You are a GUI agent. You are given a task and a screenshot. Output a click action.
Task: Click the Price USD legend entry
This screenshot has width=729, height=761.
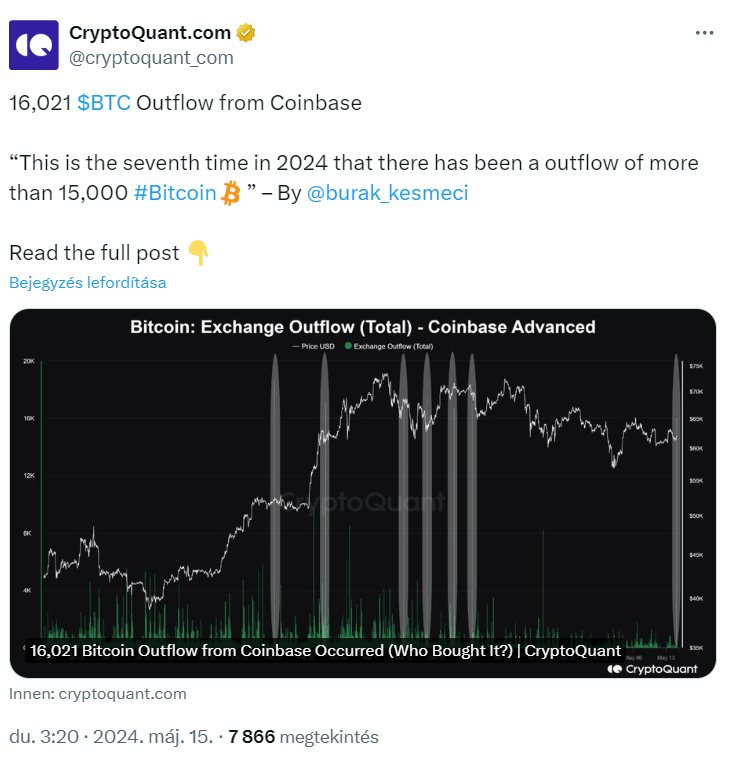(x=314, y=346)
